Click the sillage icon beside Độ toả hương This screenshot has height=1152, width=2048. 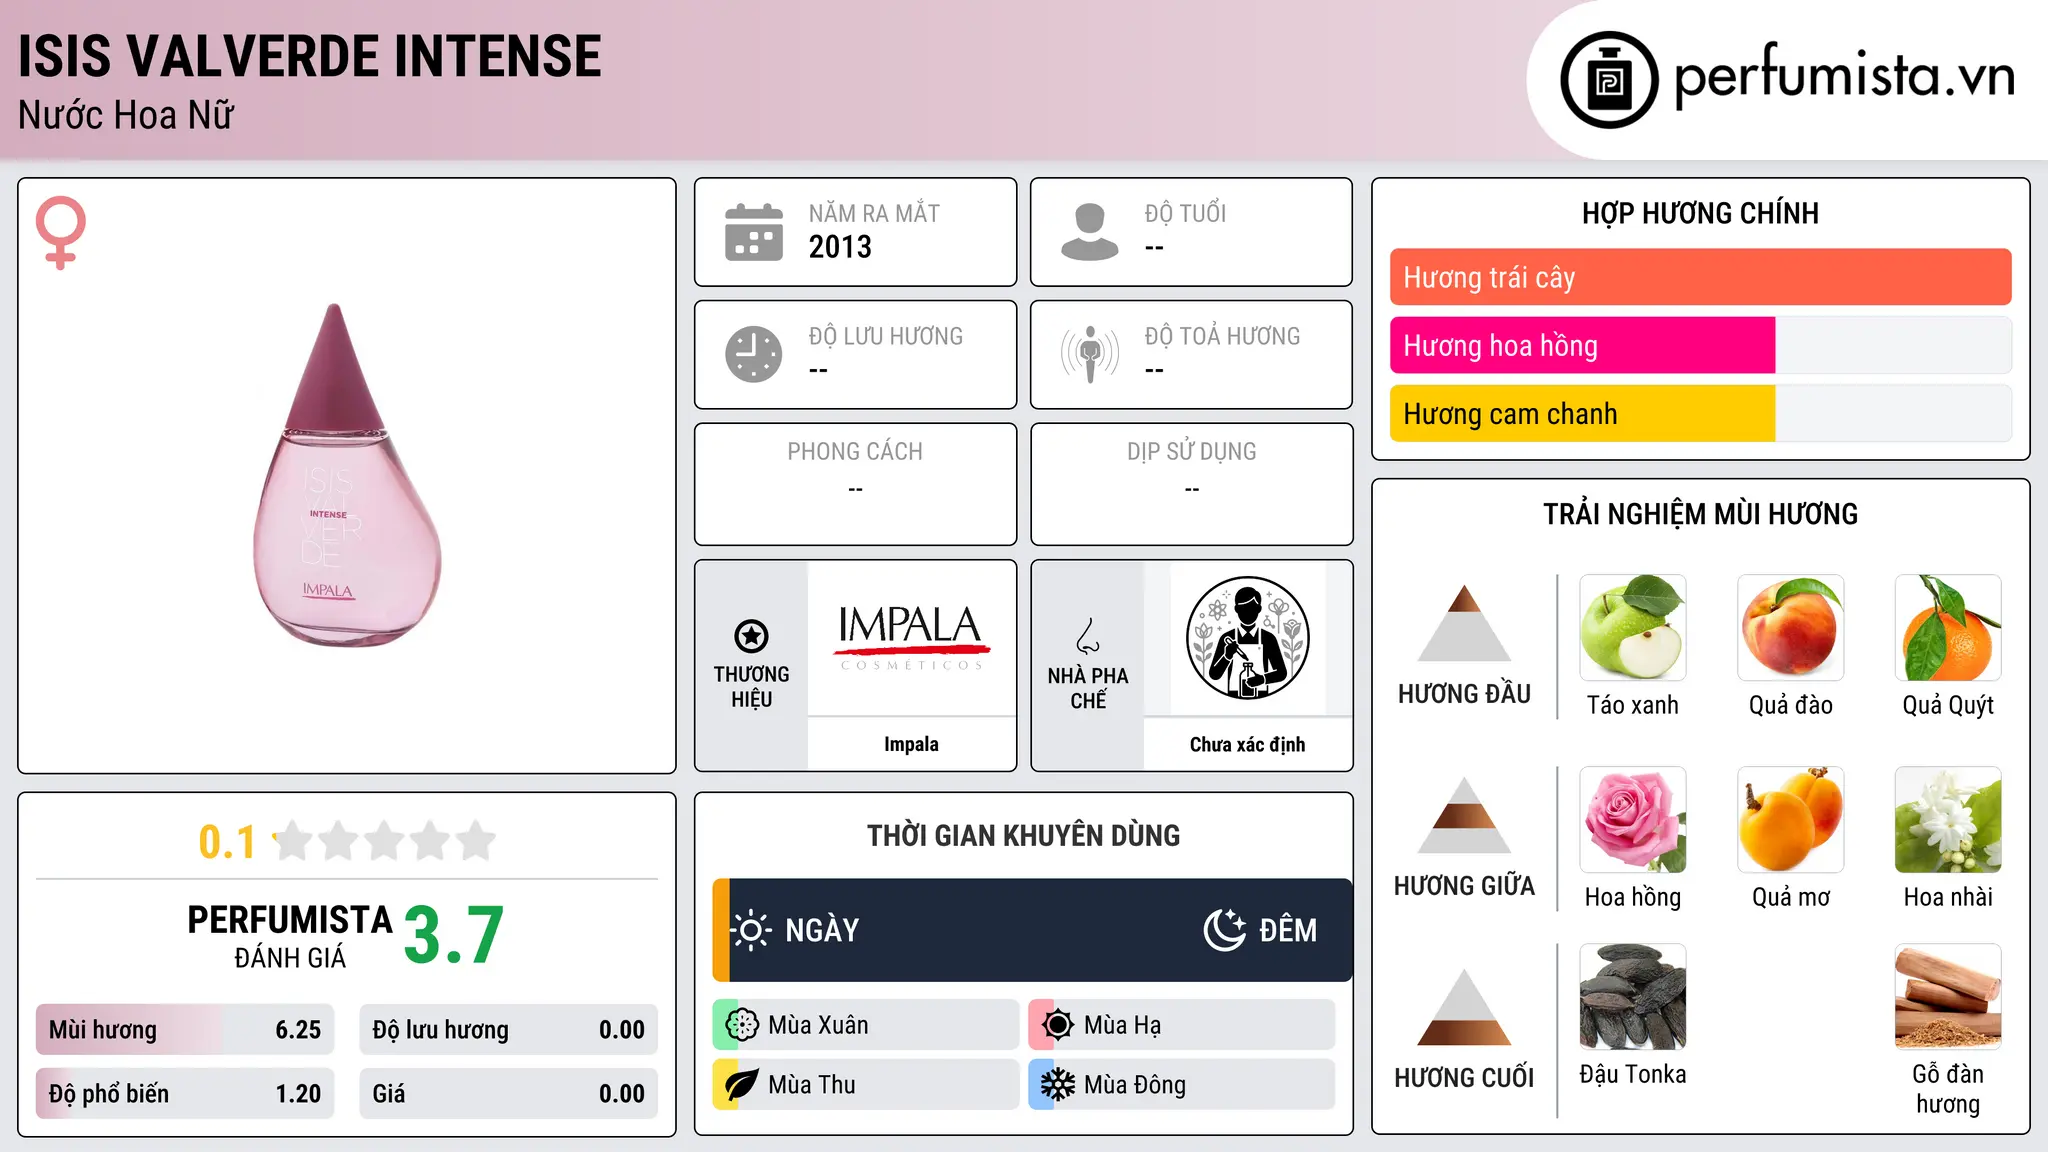tap(1090, 354)
